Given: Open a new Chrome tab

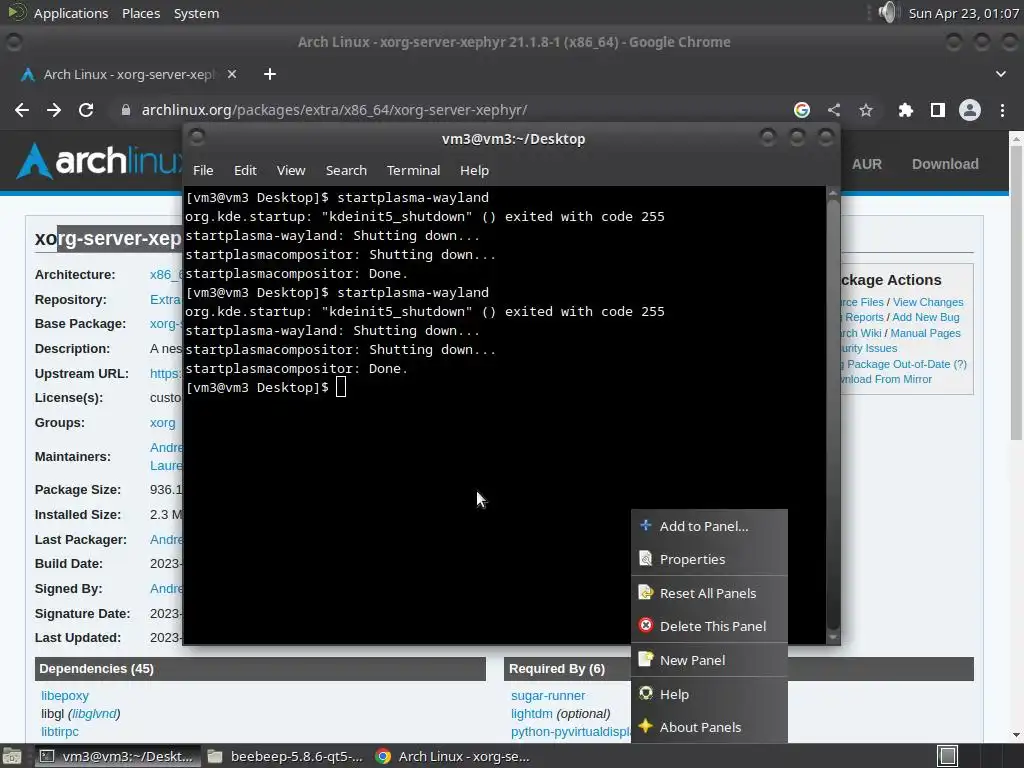Looking at the screenshot, I should pyautogui.click(x=270, y=74).
